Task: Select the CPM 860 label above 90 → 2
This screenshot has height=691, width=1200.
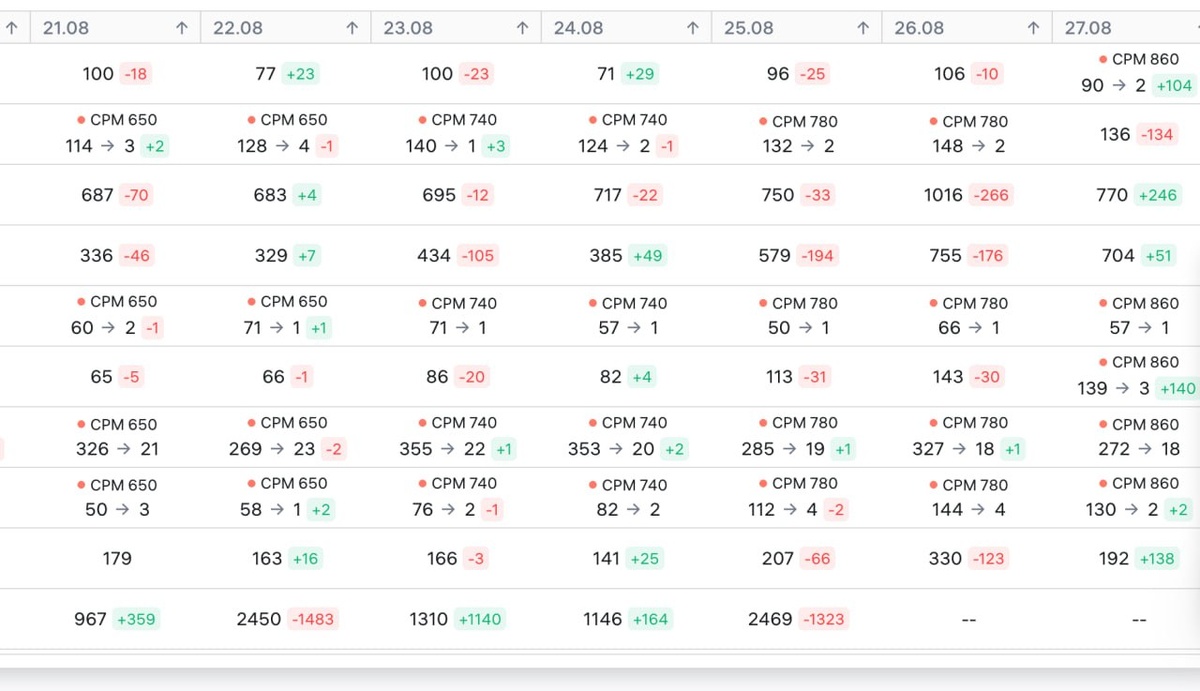Action: pyautogui.click(x=1145, y=60)
